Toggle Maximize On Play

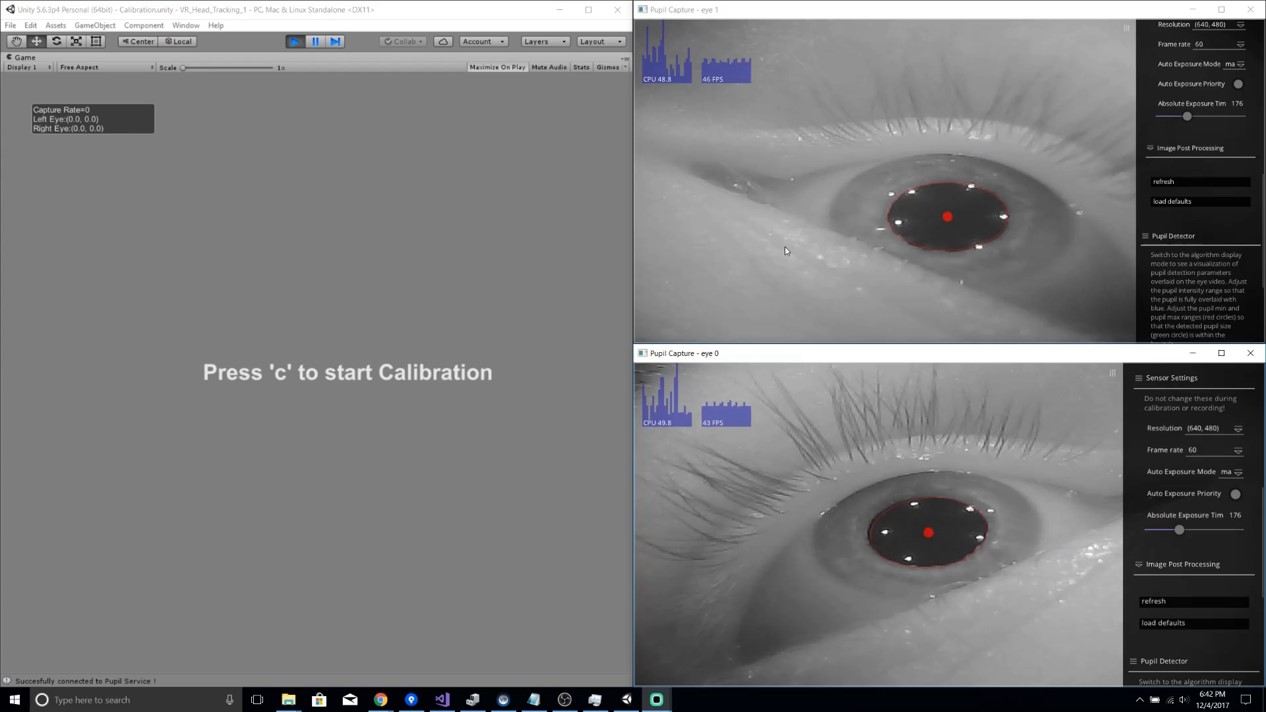coord(497,67)
